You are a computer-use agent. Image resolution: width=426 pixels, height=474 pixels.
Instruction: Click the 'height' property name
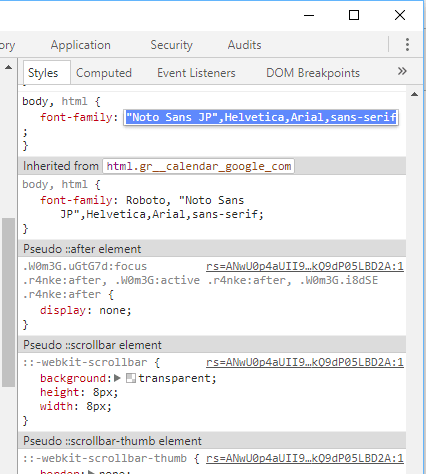60,392
